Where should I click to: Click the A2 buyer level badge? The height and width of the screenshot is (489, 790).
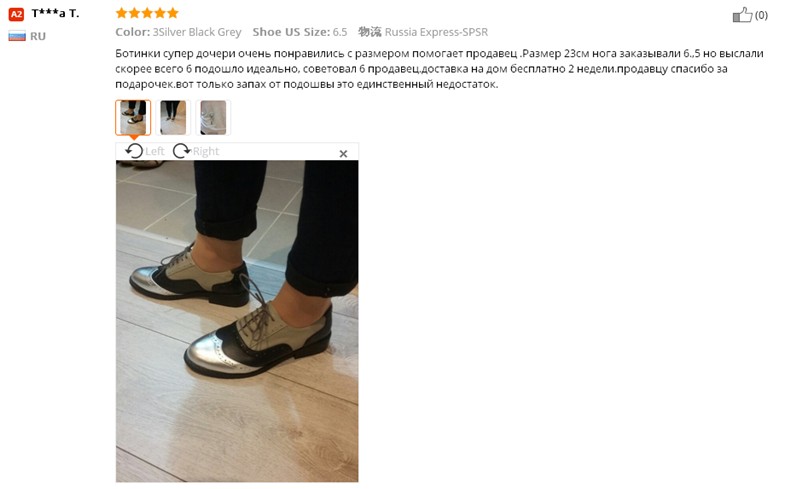pyautogui.click(x=16, y=14)
